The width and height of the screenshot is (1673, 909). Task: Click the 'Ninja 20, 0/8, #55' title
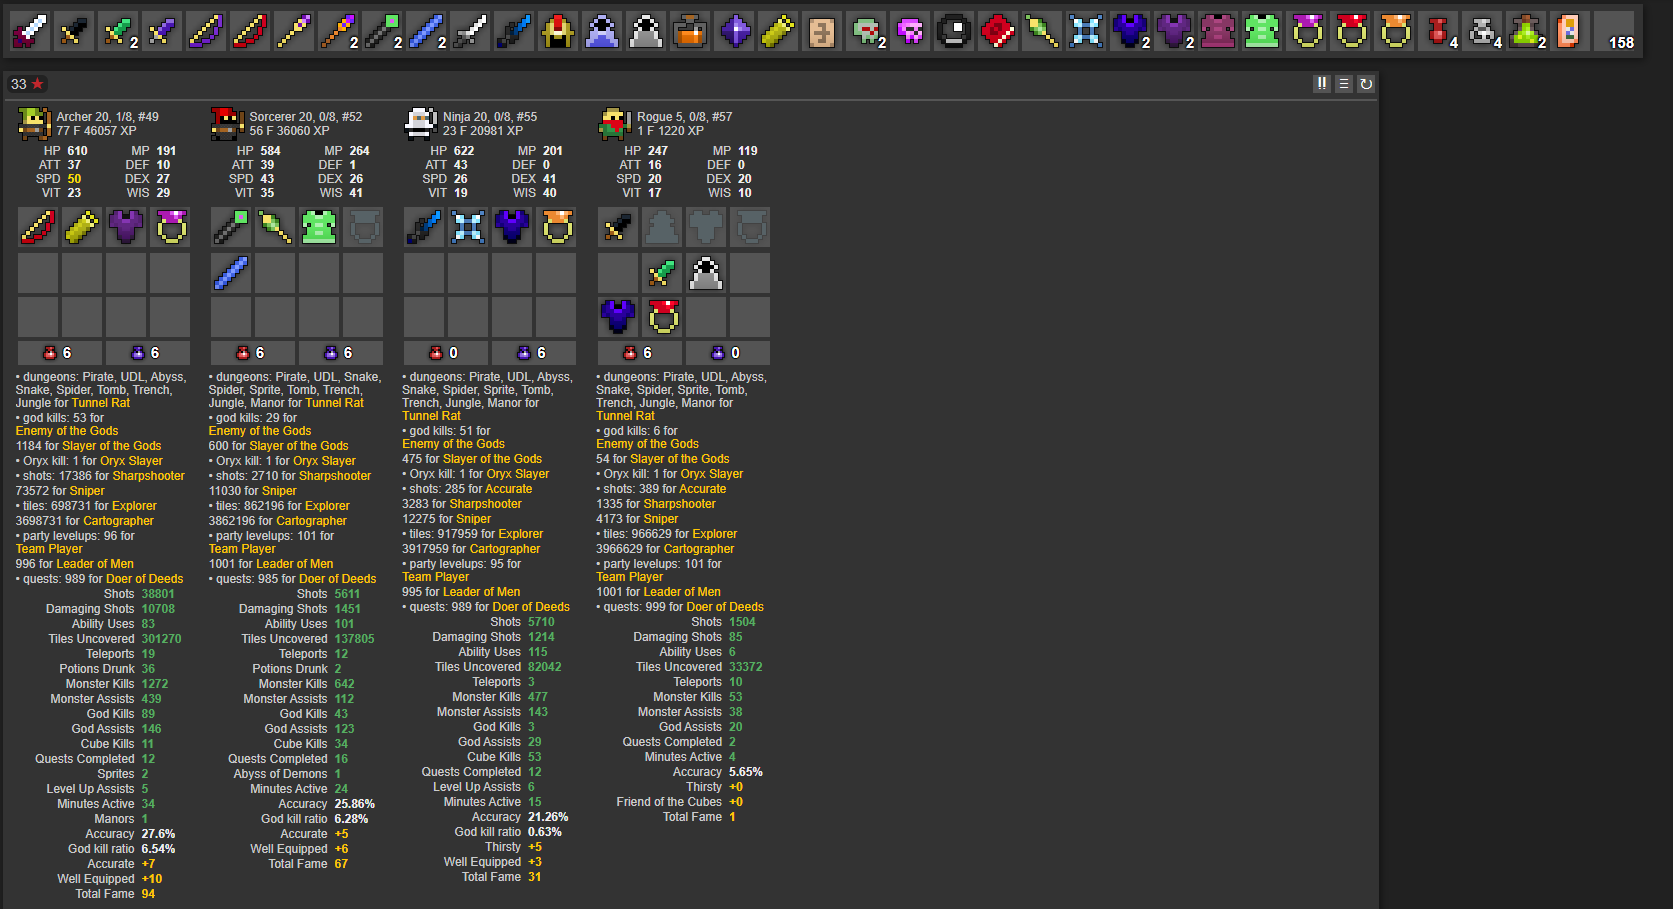point(490,117)
